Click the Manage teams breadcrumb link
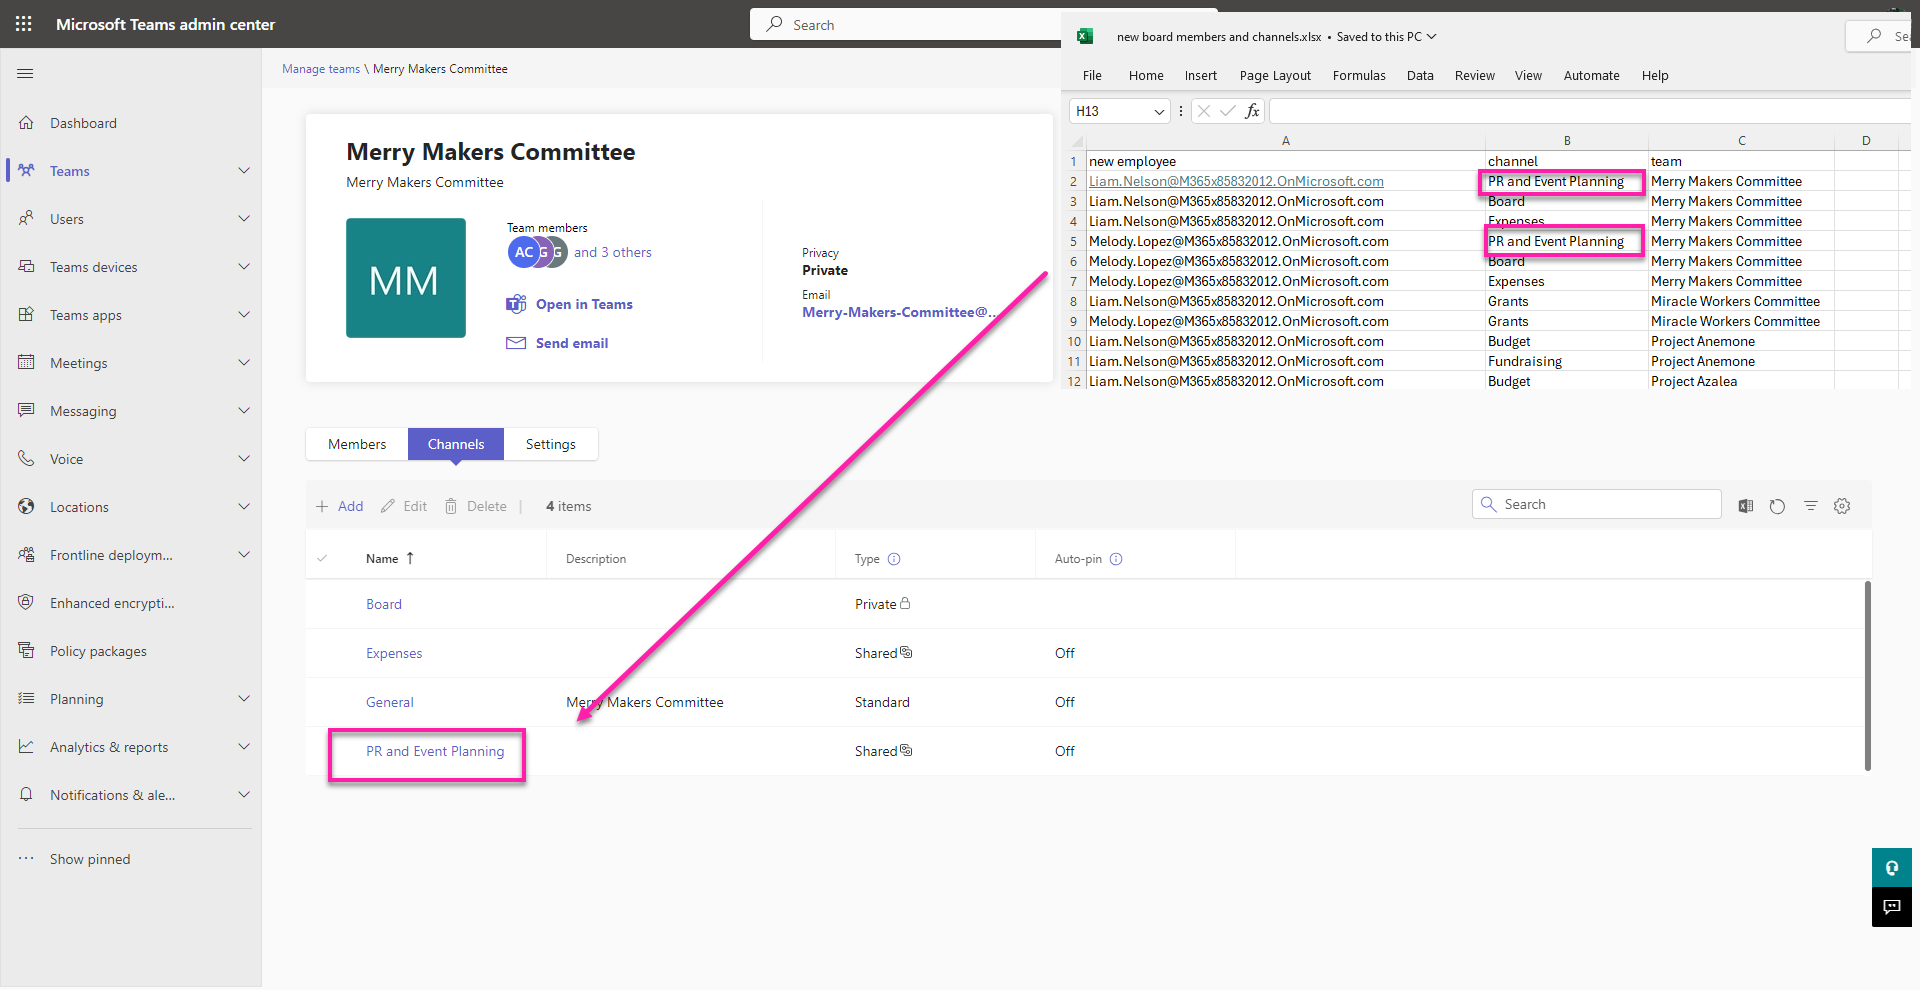Viewport: 1920px width, 990px height. click(x=321, y=69)
